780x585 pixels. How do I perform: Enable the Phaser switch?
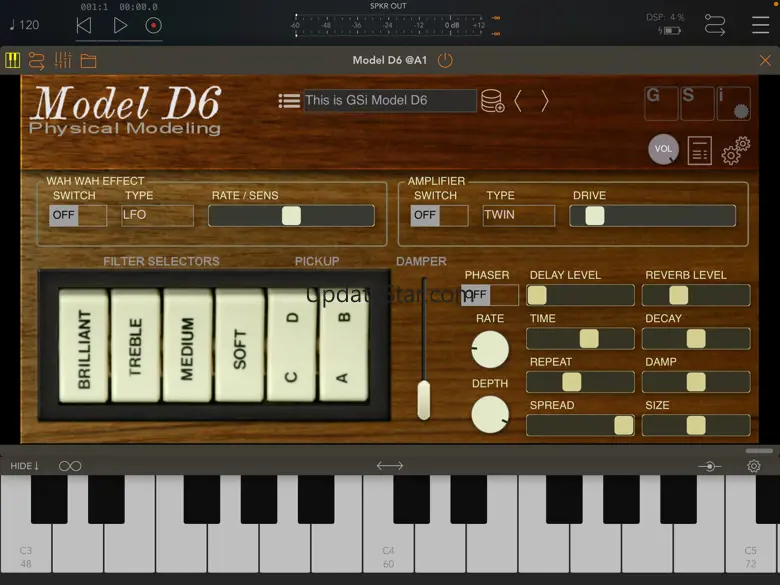tap(490, 295)
